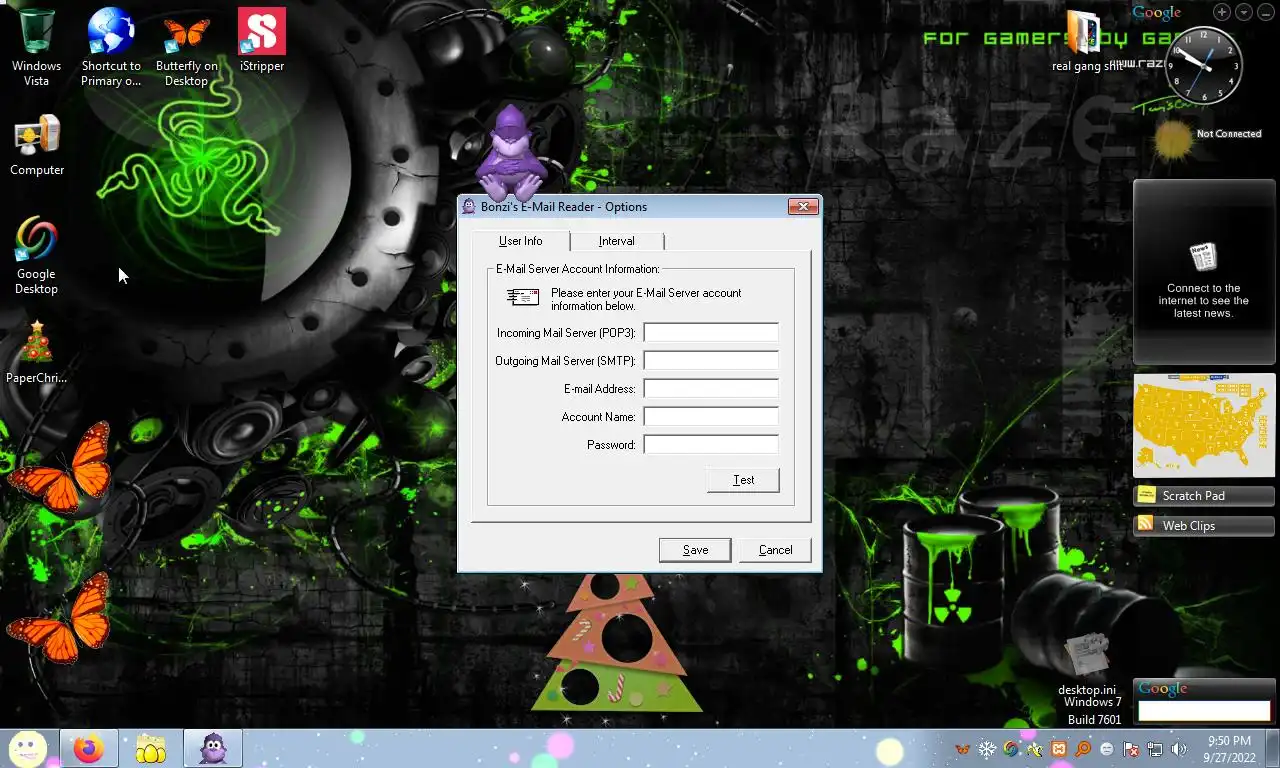Open the yellow folder app on taskbar

[150, 748]
